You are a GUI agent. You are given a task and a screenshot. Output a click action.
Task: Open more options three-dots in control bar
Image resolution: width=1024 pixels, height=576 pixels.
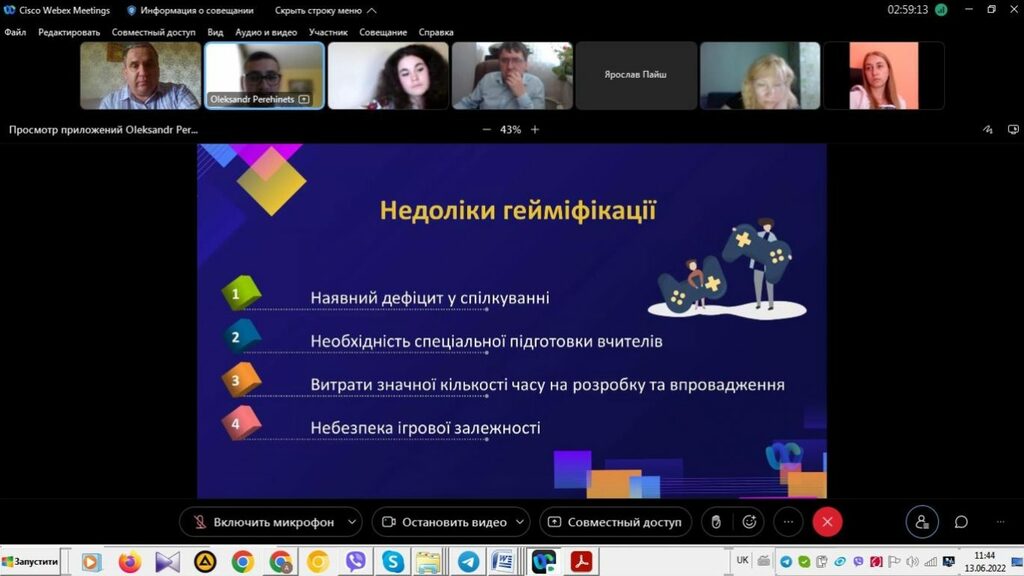[x=788, y=521]
